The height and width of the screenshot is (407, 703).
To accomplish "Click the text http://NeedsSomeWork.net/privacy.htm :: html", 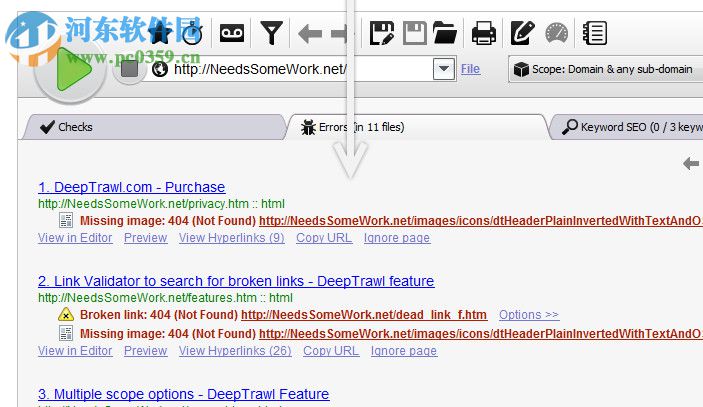I will point(161,204).
